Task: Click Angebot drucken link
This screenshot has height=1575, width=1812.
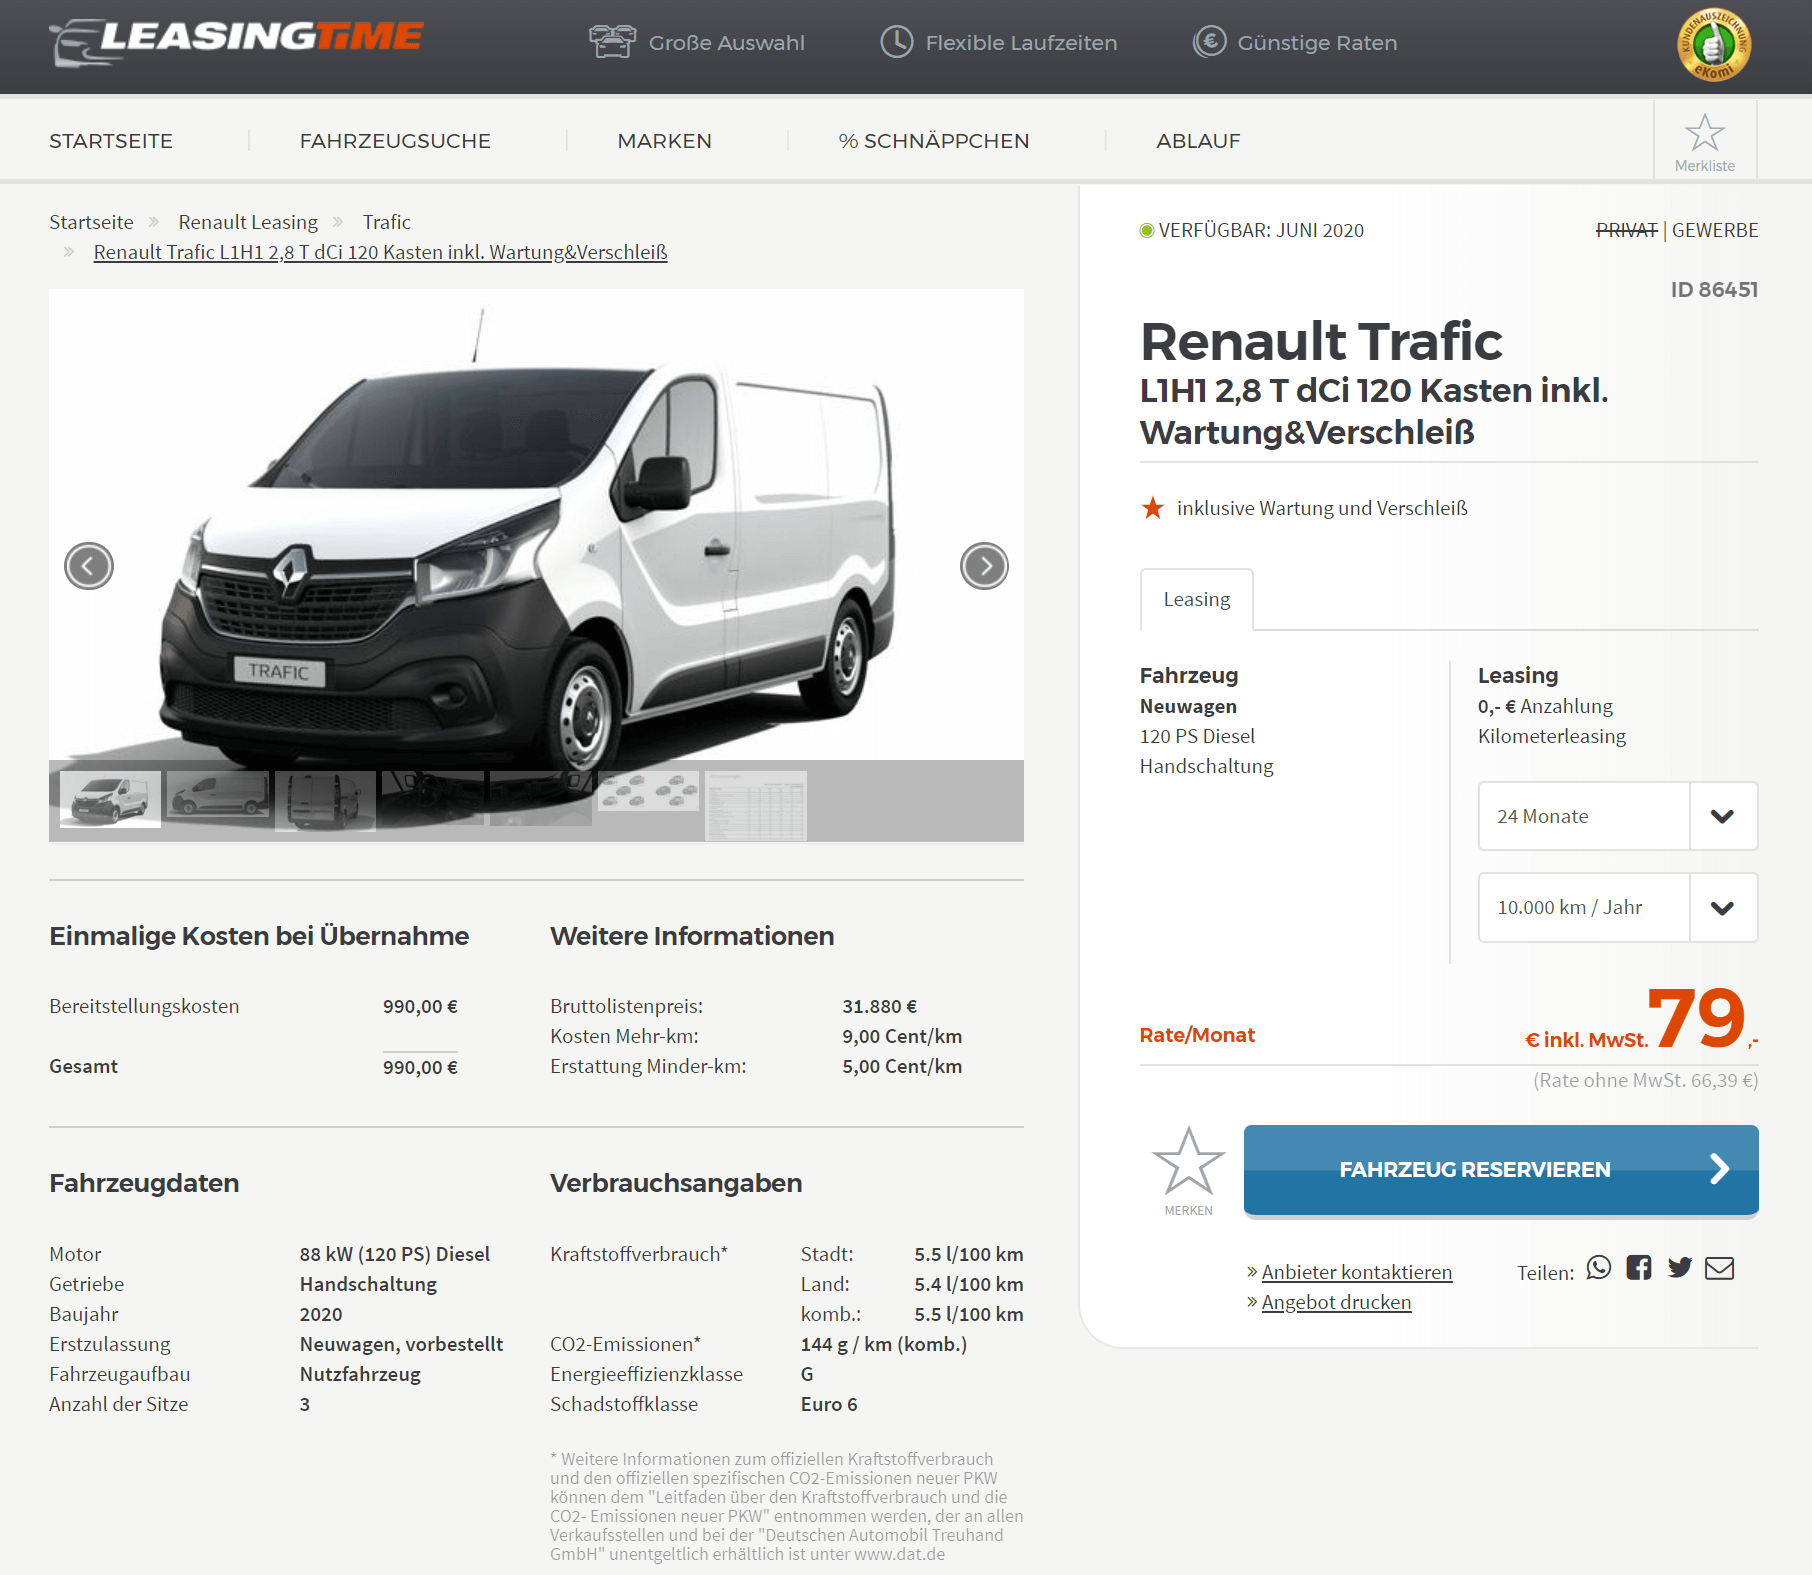Action: pos(1337,1302)
